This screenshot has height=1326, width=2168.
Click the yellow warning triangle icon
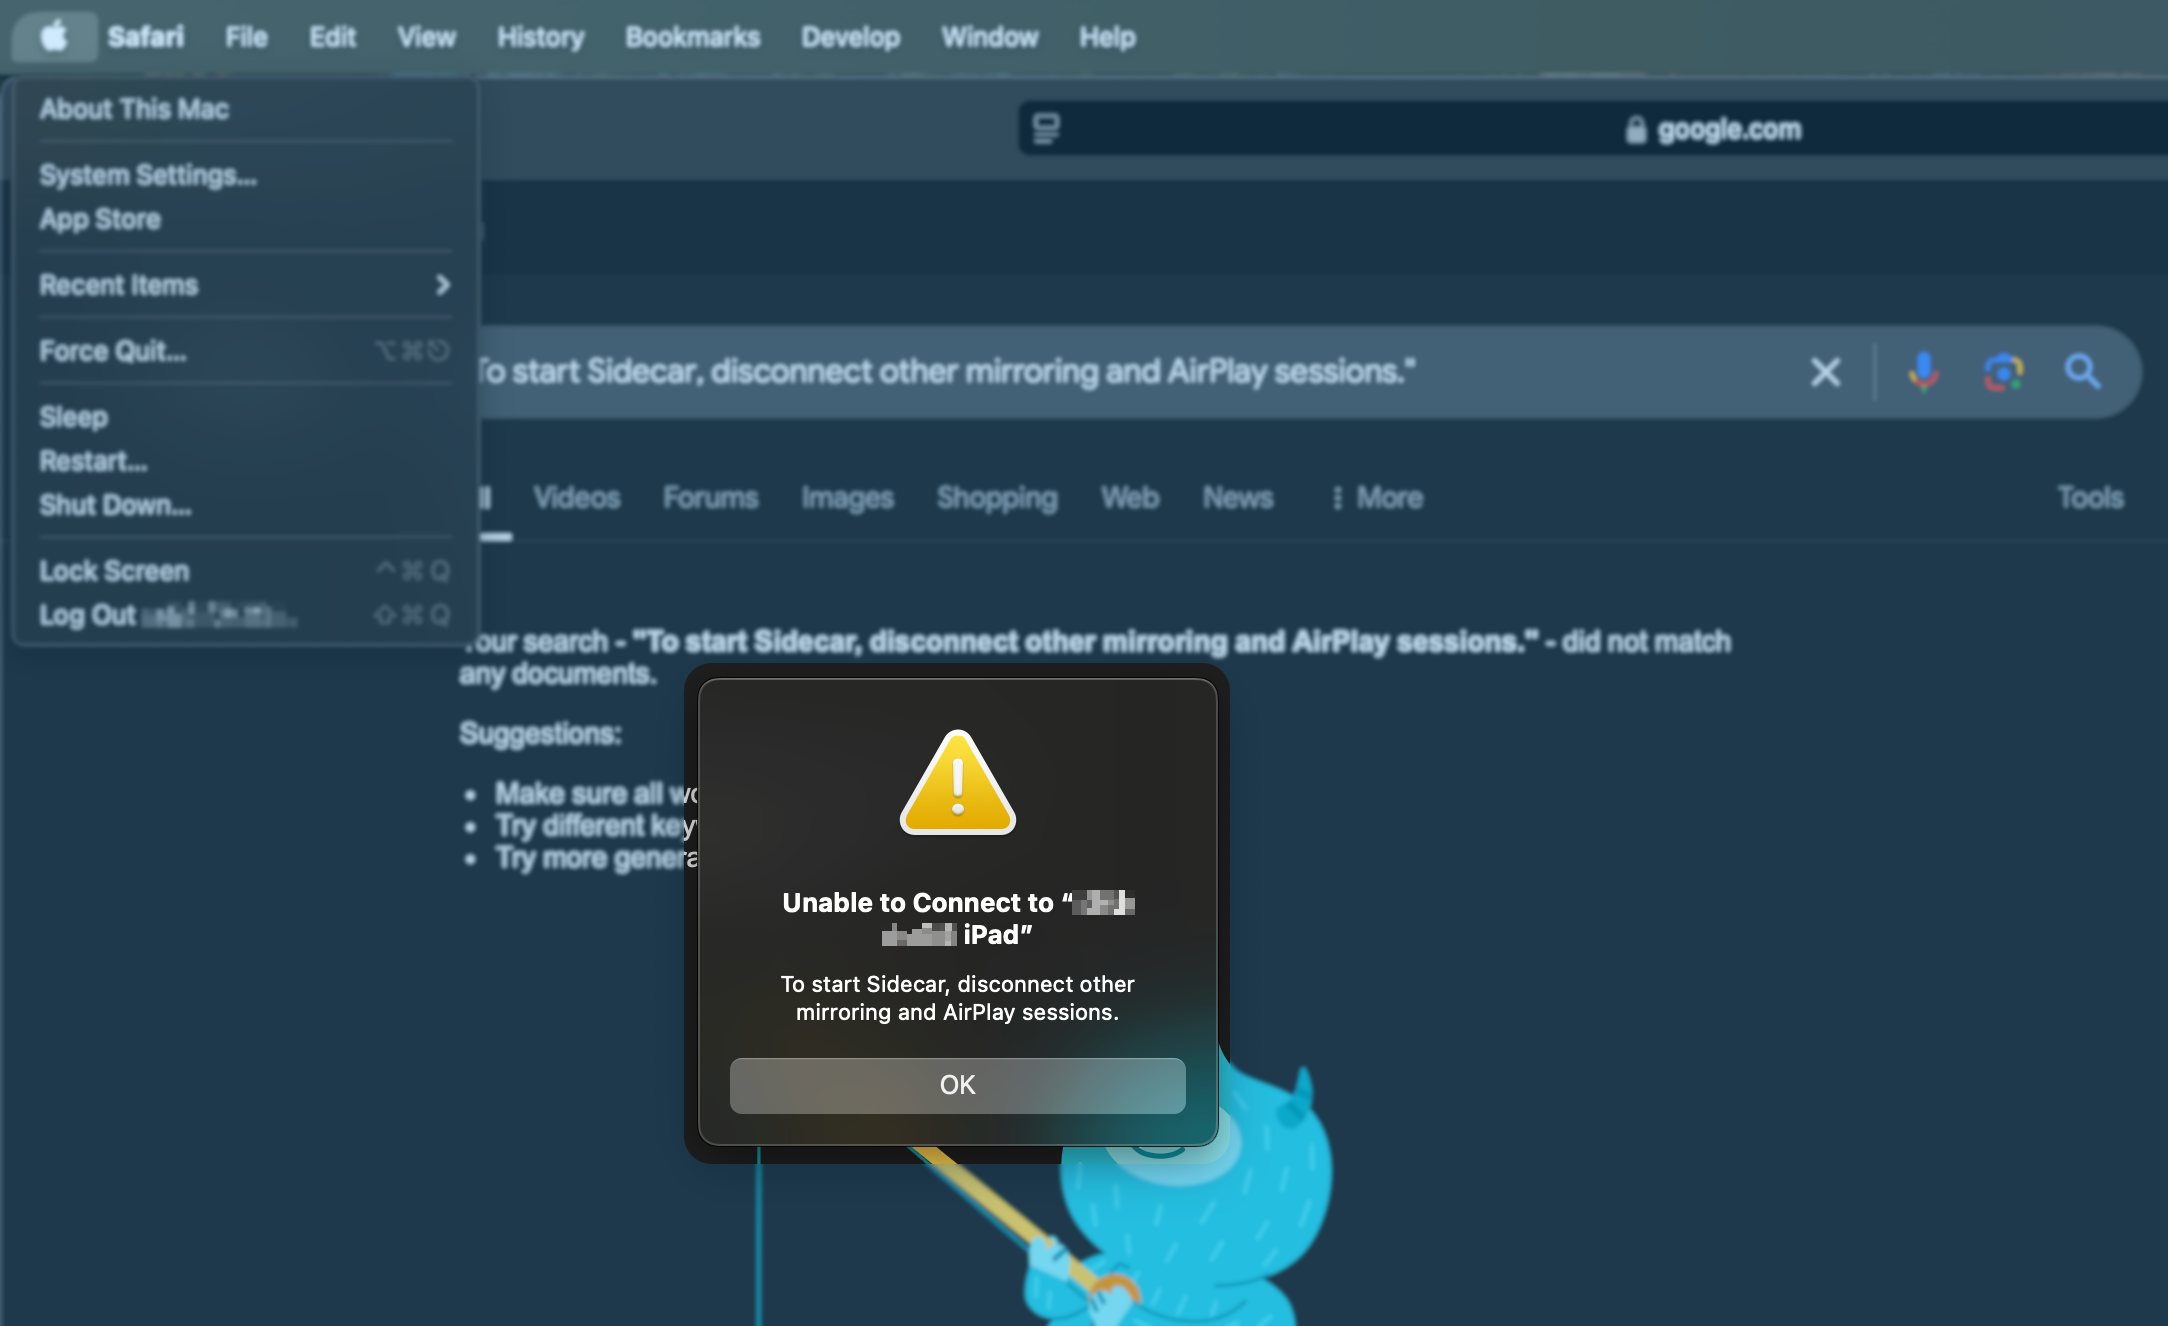point(958,783)
